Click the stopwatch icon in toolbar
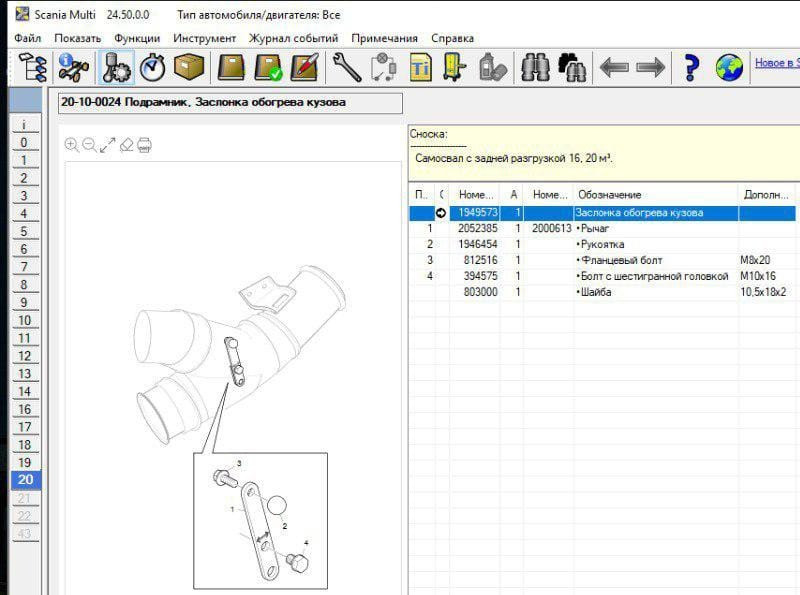Screen dimensions: 800x595 click(x=152, y=68)
